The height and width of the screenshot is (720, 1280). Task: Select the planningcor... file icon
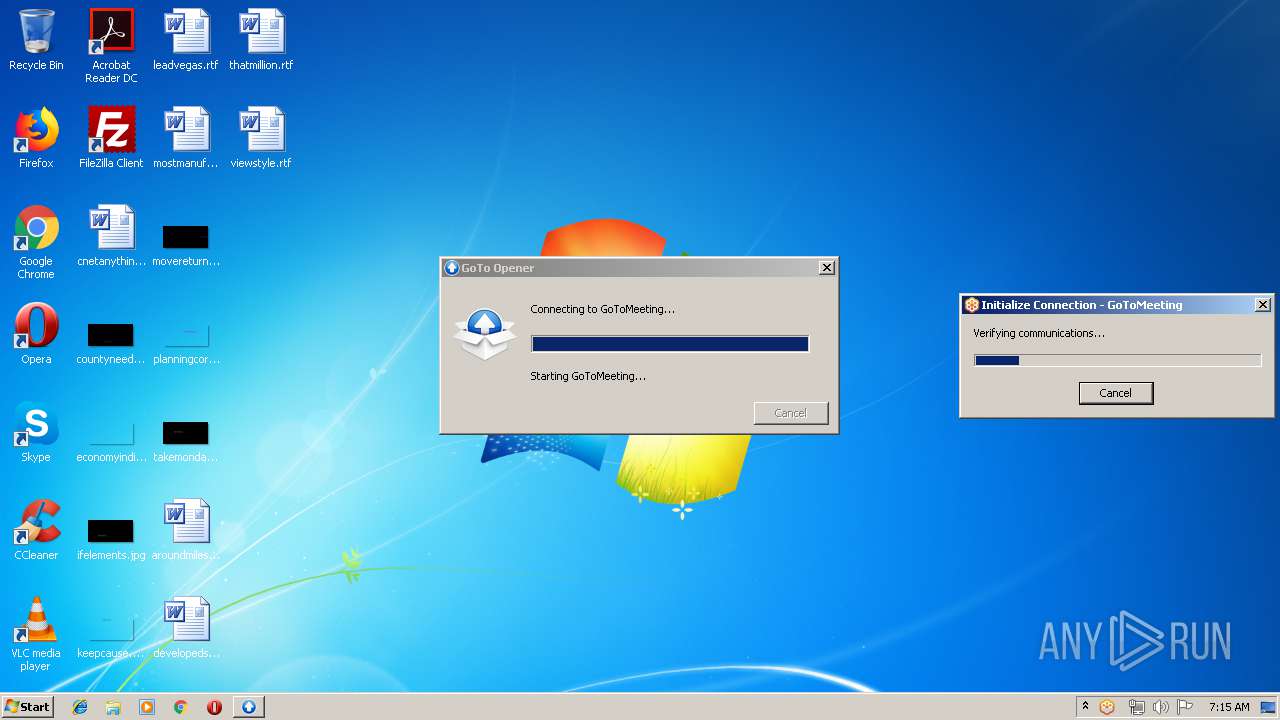[x=186, y=341]
